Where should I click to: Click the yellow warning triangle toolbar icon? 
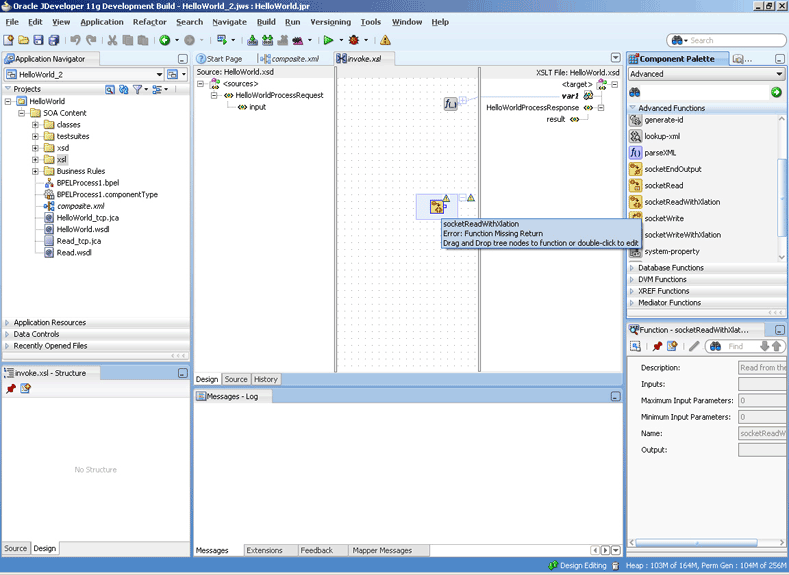point(385,40)
